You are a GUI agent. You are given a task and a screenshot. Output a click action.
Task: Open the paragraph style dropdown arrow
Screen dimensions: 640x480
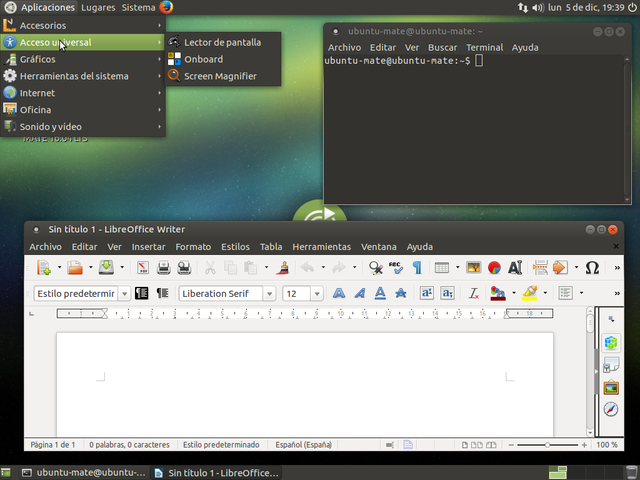pos(124,293)
